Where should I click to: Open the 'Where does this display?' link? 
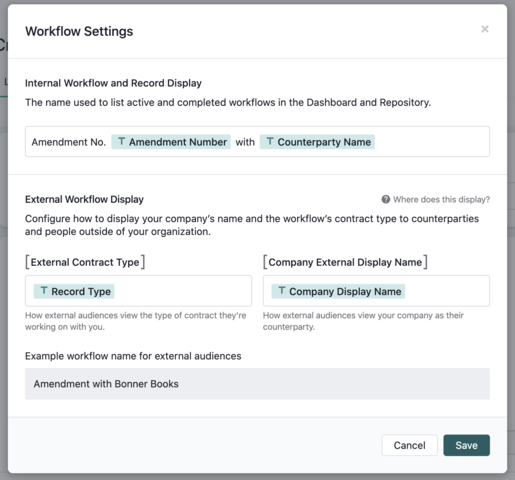pos(441,199)
